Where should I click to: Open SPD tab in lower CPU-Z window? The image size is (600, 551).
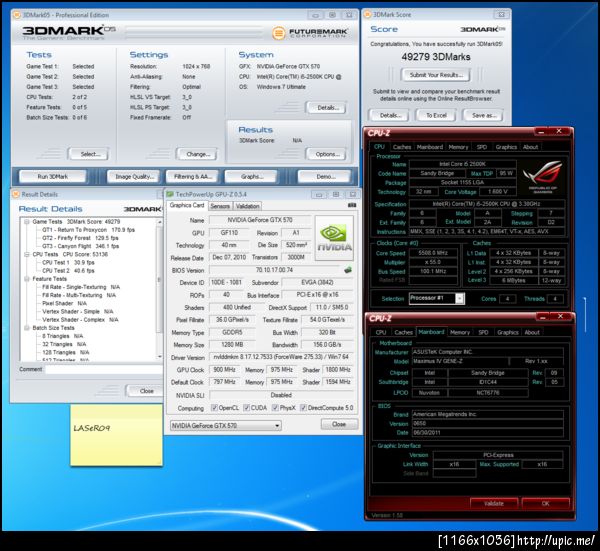pyautogui.click(x=483, y=332)
